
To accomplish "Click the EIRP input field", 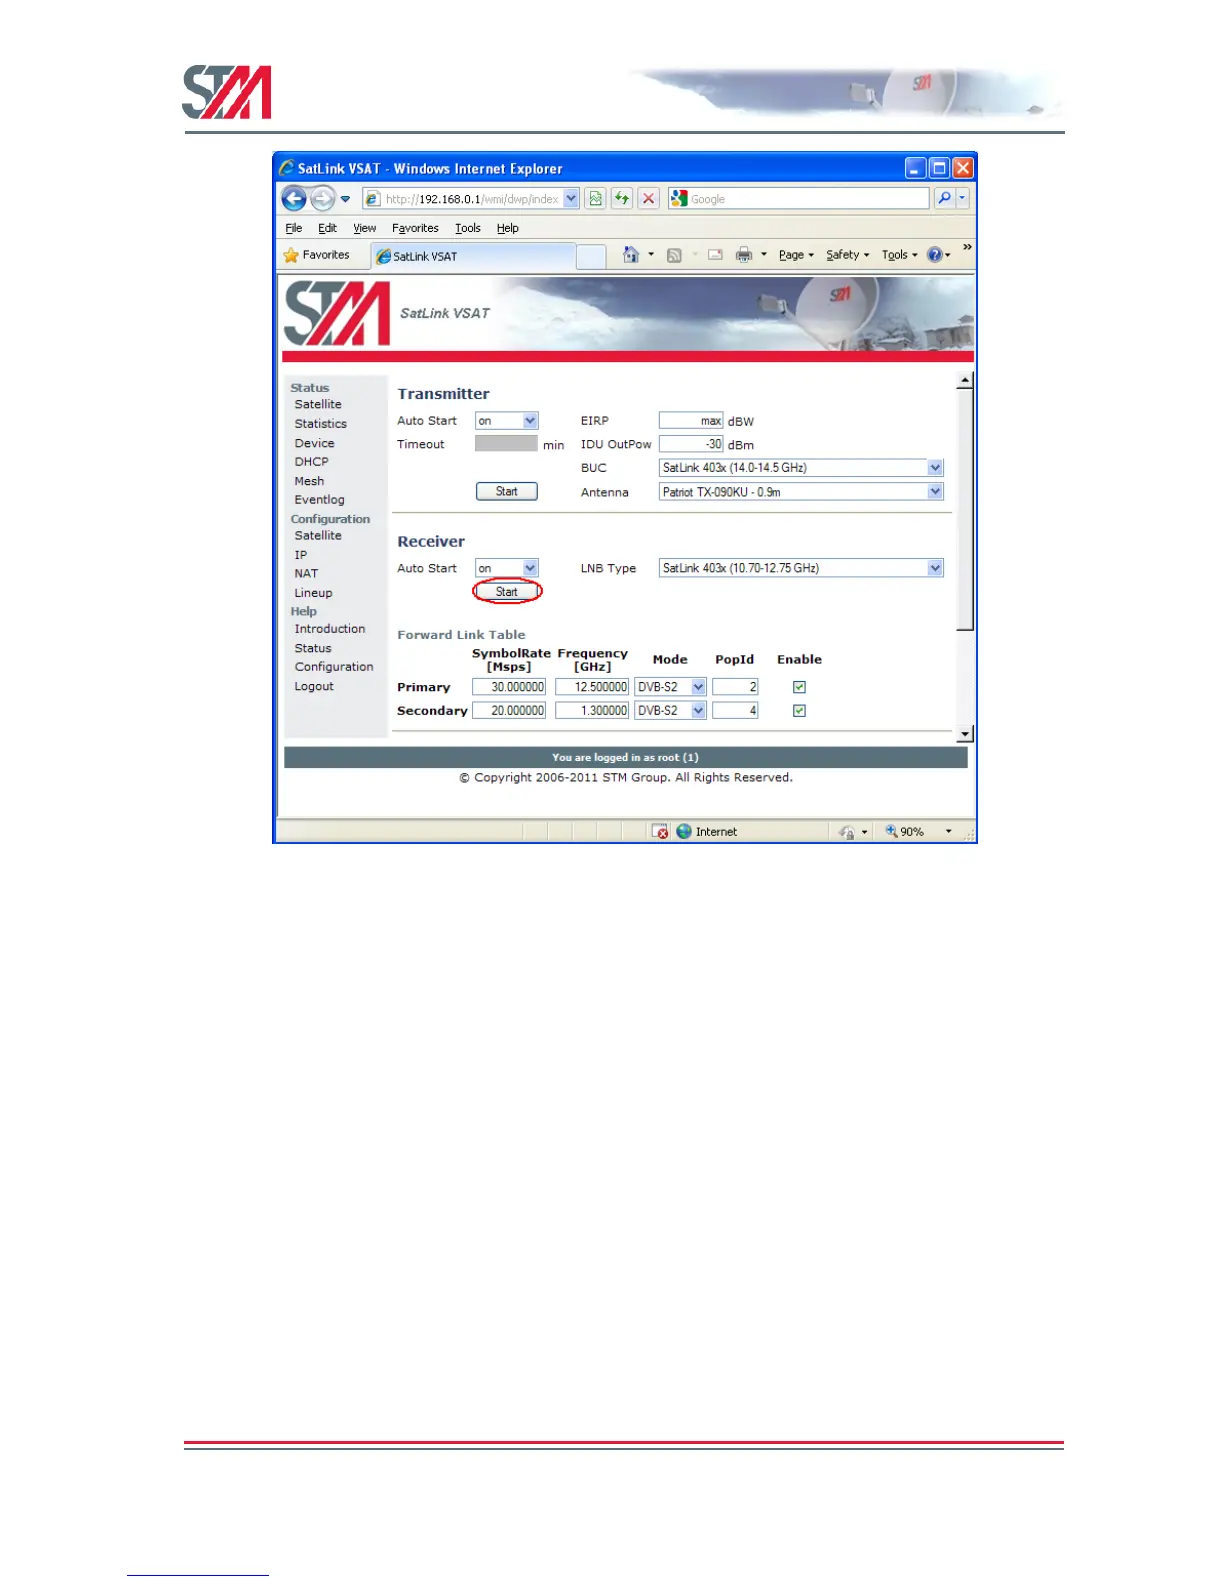I will tap(691, 421).
